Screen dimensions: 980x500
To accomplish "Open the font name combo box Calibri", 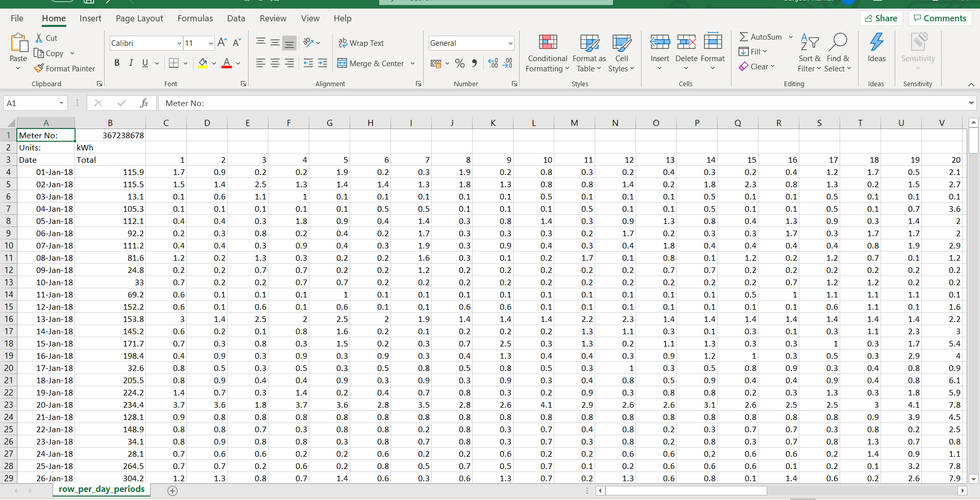I will pyautogui.click(x=146, y=43).
